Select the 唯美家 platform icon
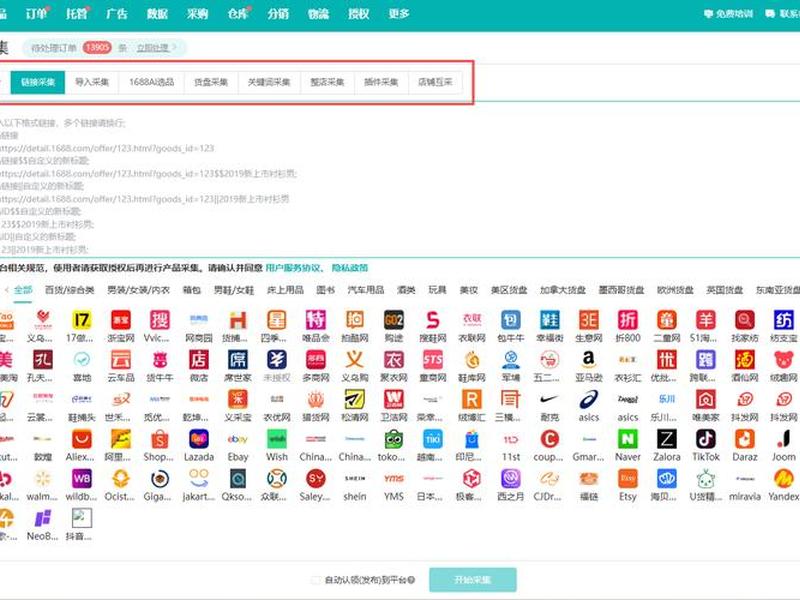This screenshot has height=600, width=800. click(x=706, y=399)
